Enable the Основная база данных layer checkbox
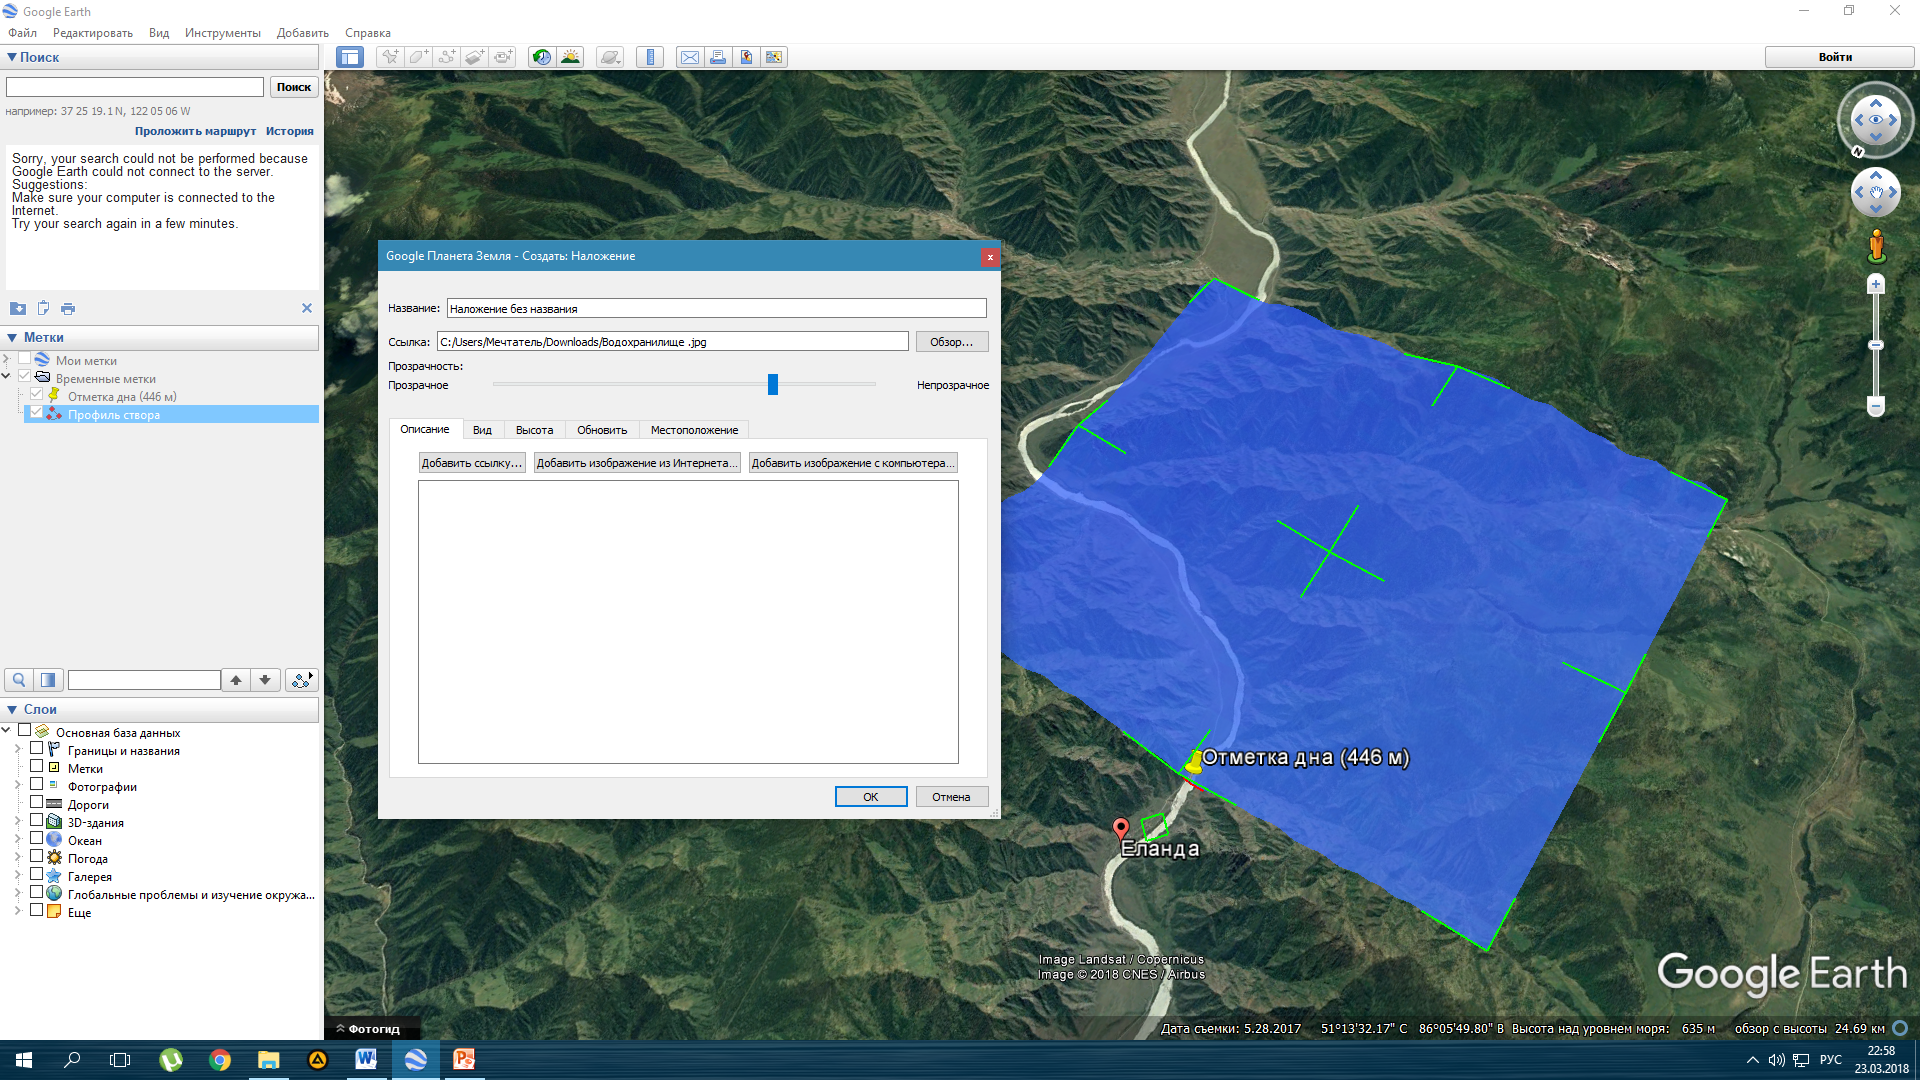Viewport: 1920px width, 1080px height. [x=24, y=731]
